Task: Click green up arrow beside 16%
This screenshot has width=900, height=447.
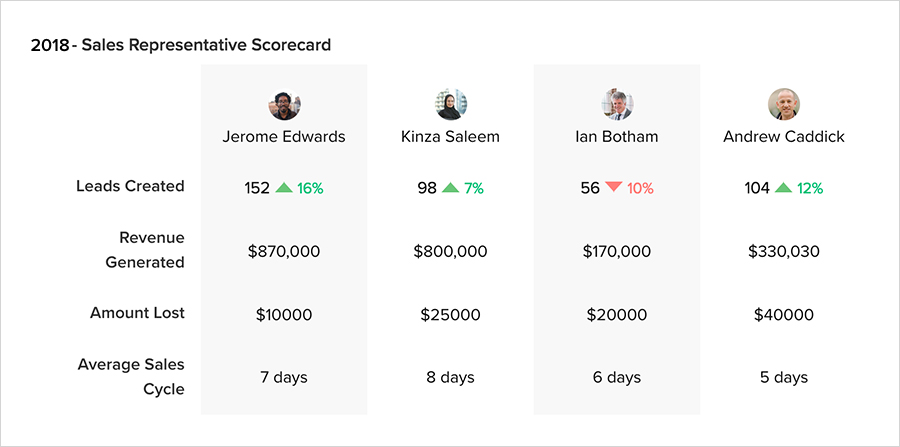Action: [284, 187]
